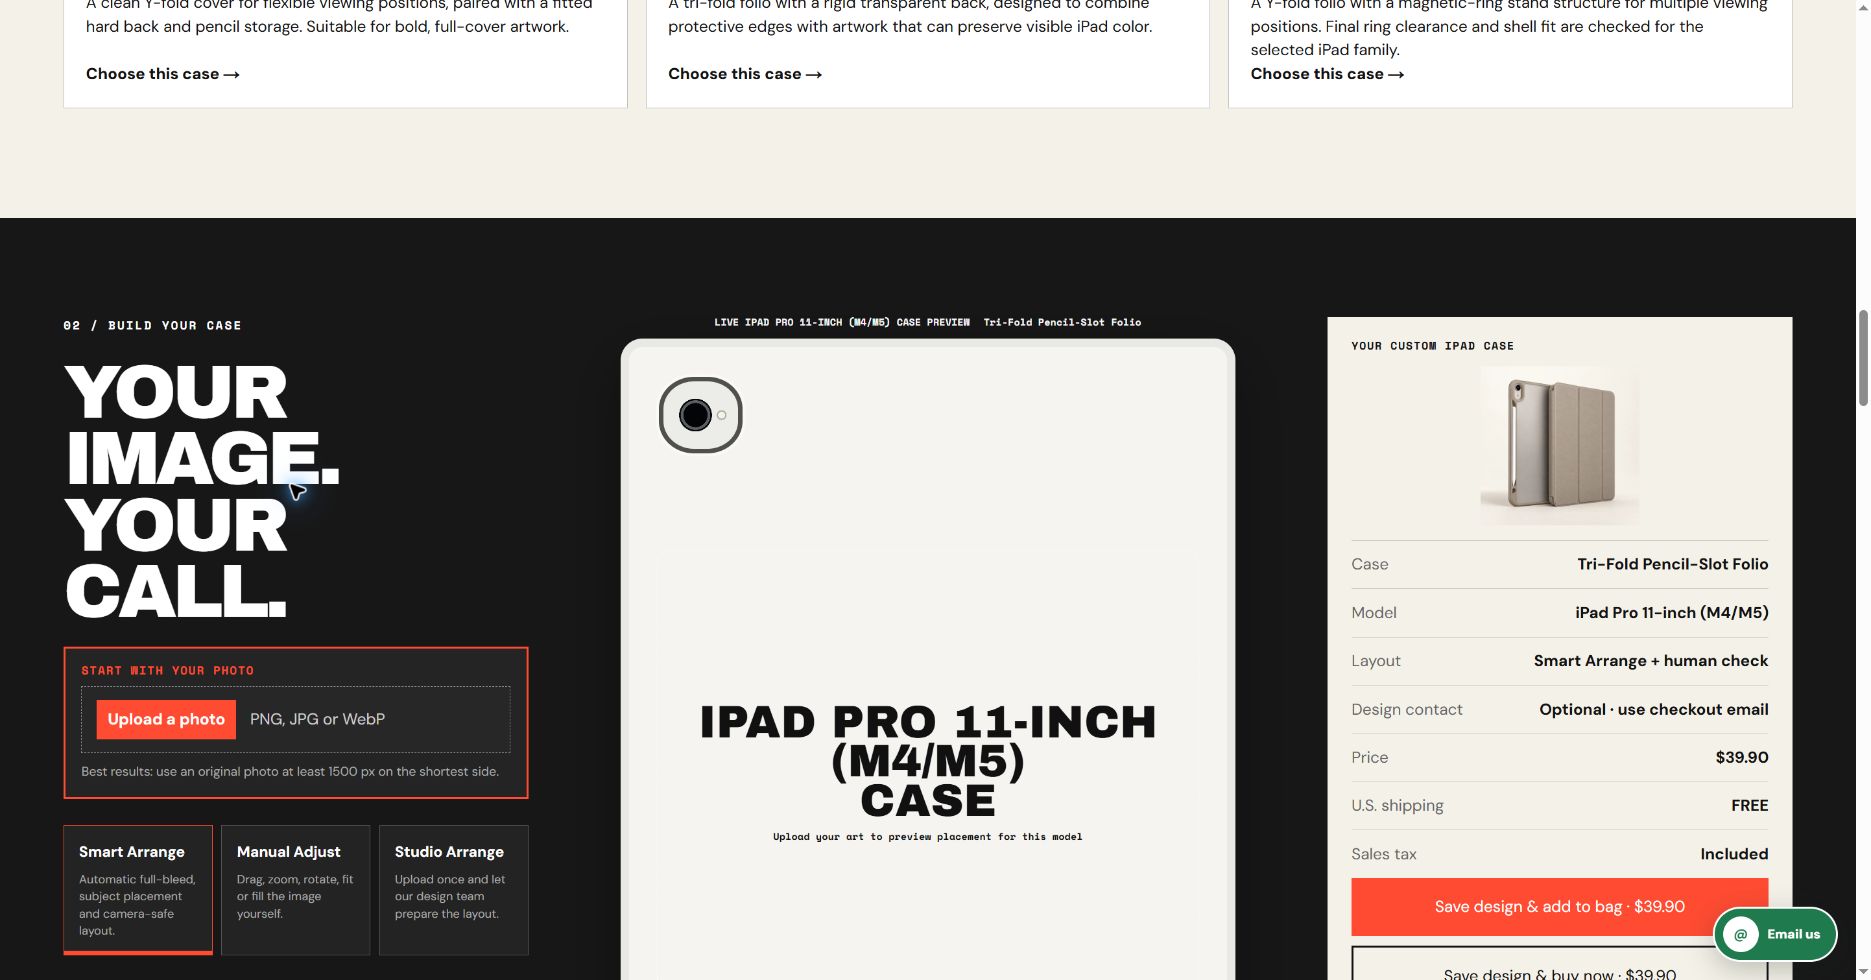1871x980 pixels.
Task: Click the Email us chat icon
Action: point(1740,934)
